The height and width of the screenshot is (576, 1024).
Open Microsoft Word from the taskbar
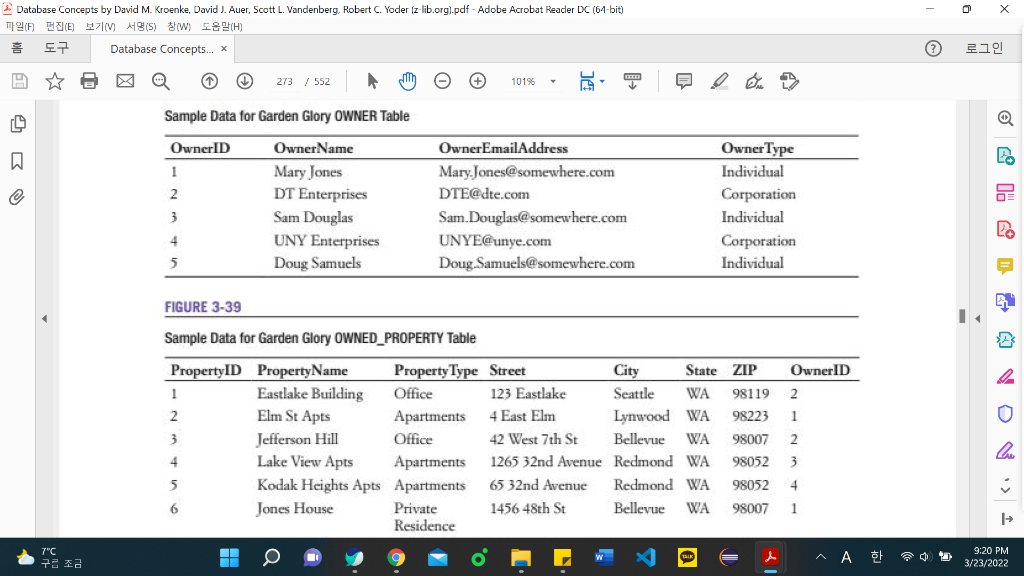pos(604,558)
